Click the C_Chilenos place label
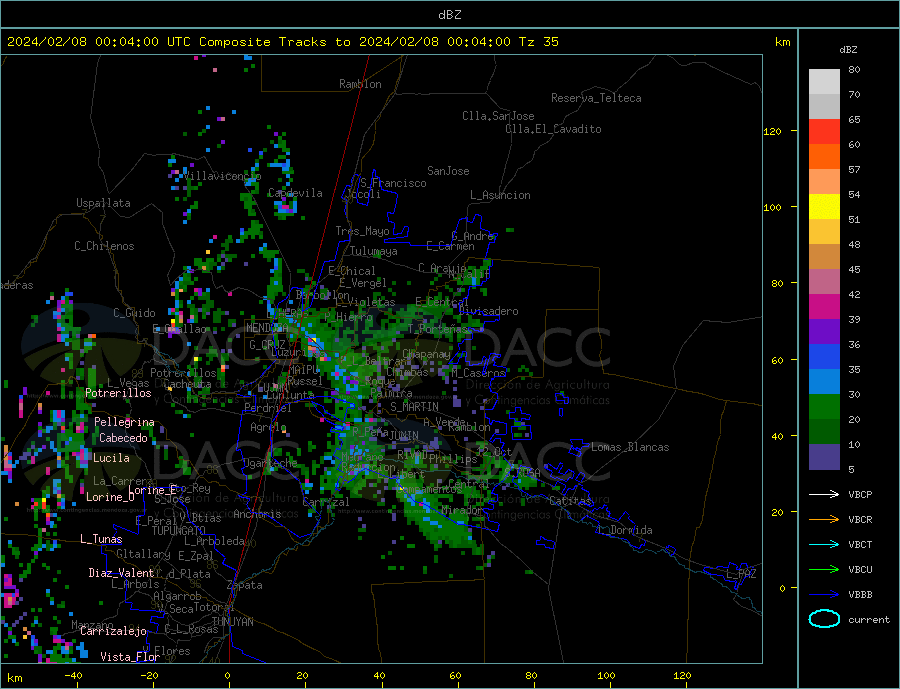Screen dimensions: 900x689 coord(104,246)
